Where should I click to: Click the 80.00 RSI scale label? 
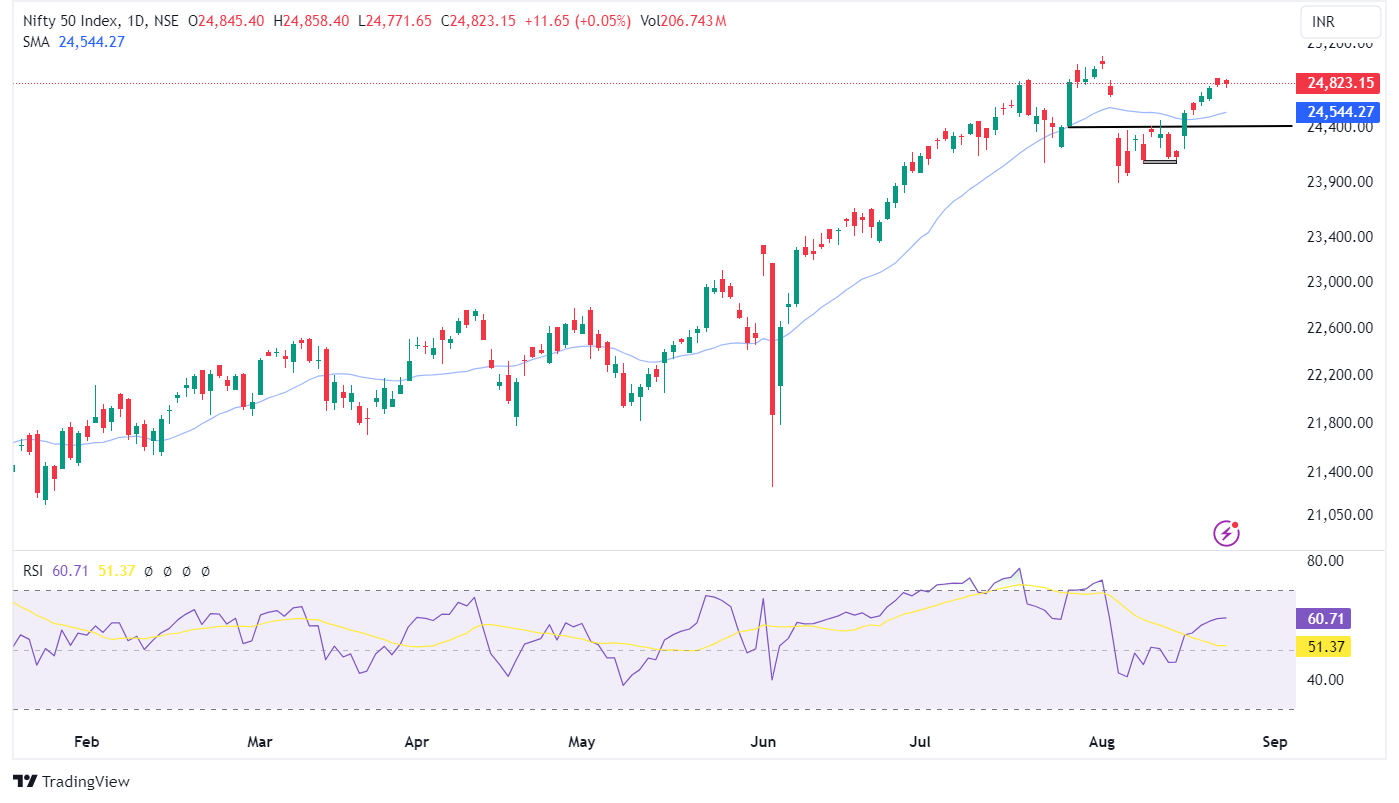pyautogui.click(x=1325, y=561)
